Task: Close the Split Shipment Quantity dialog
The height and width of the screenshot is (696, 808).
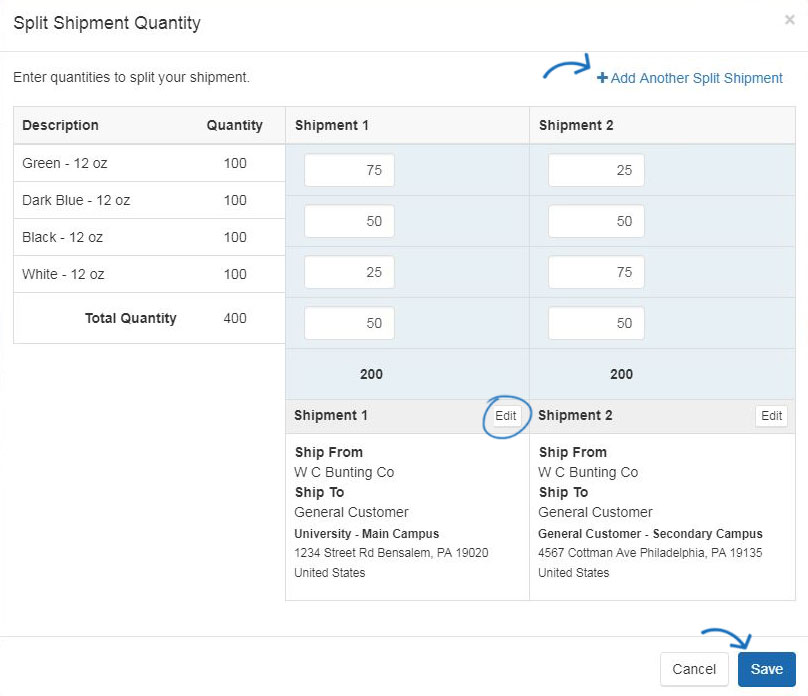Action: [789, 20]
